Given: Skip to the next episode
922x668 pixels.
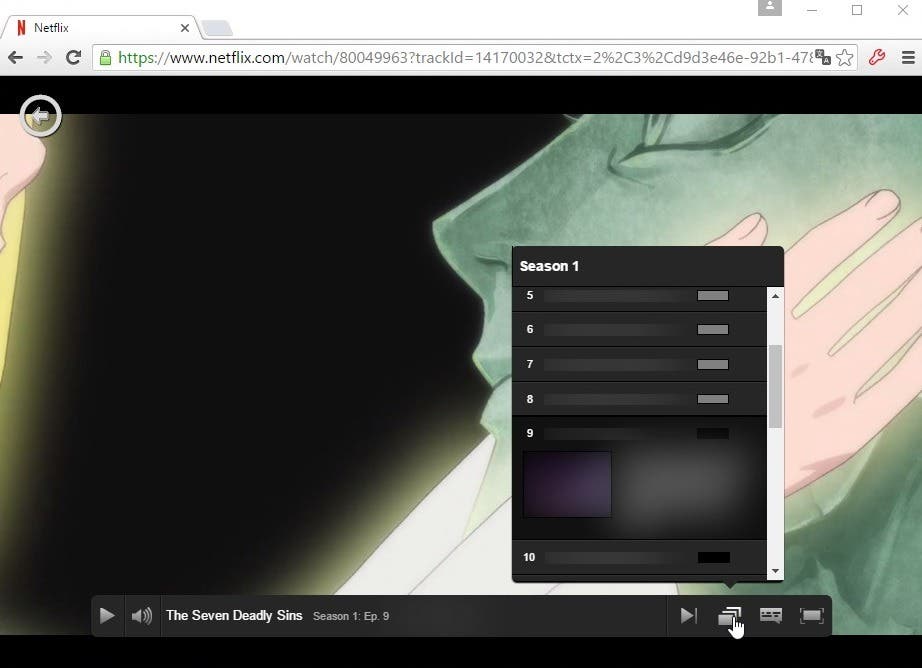Looking at the screenshot, I should (689, 616).
